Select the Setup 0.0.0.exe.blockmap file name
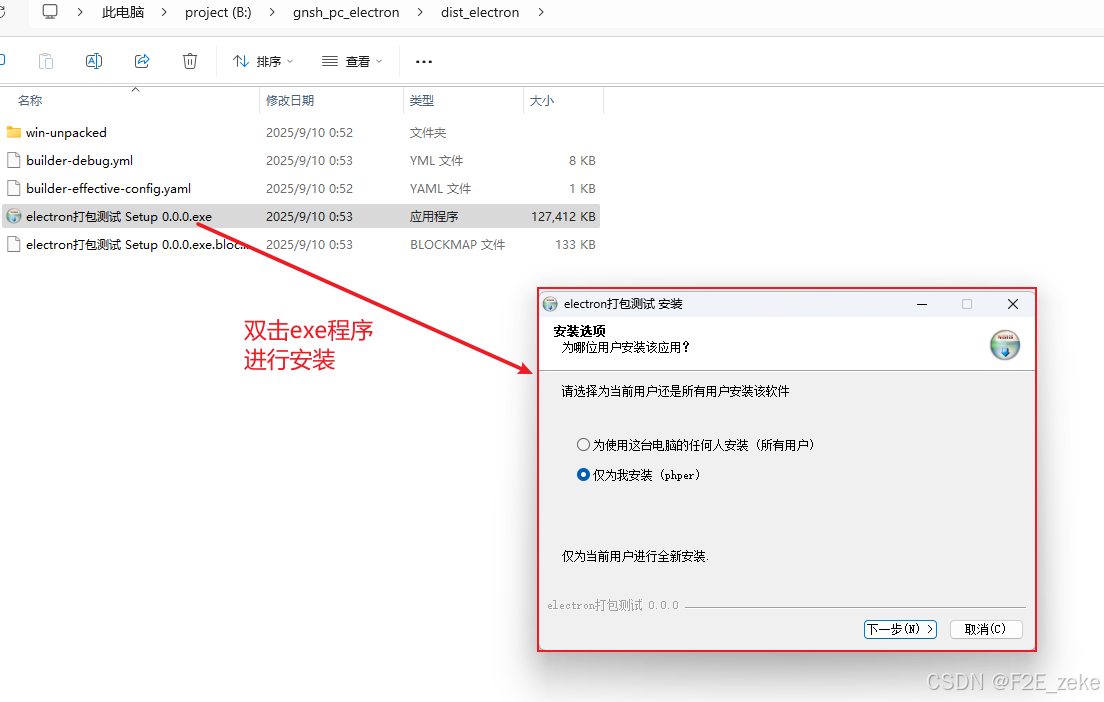 (137, 244)
